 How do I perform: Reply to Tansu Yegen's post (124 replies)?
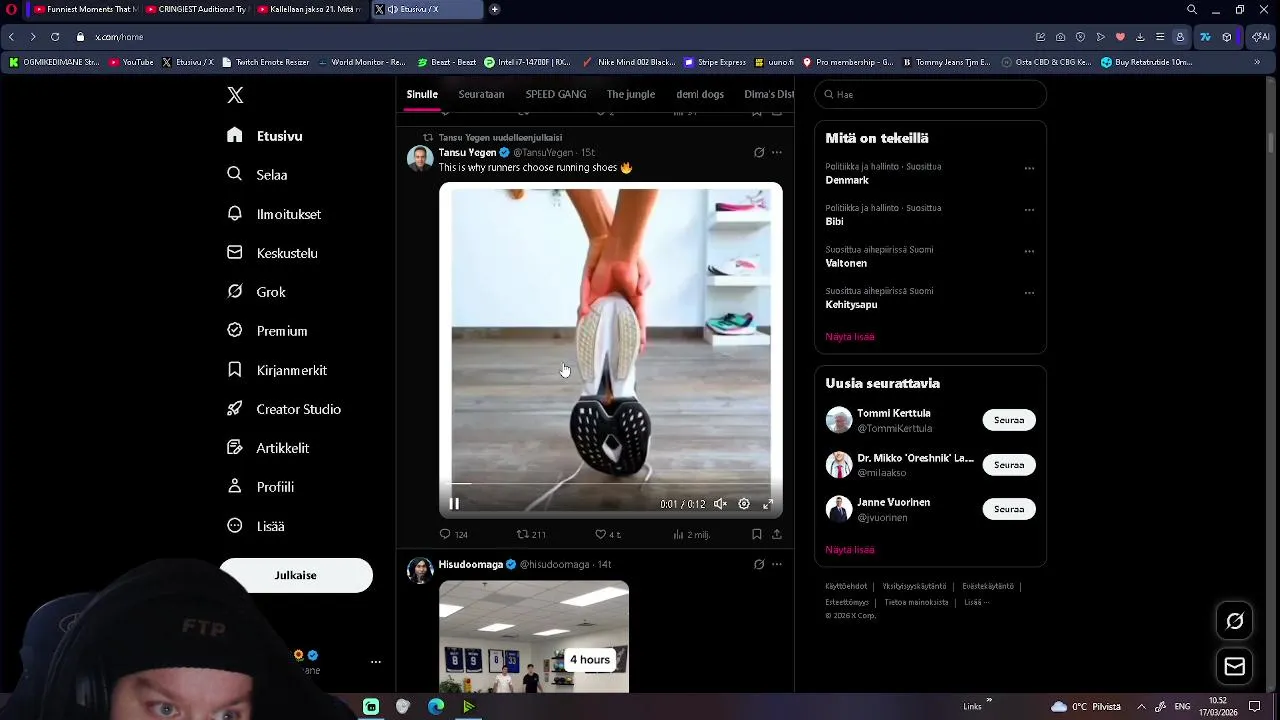pos(454,535)
